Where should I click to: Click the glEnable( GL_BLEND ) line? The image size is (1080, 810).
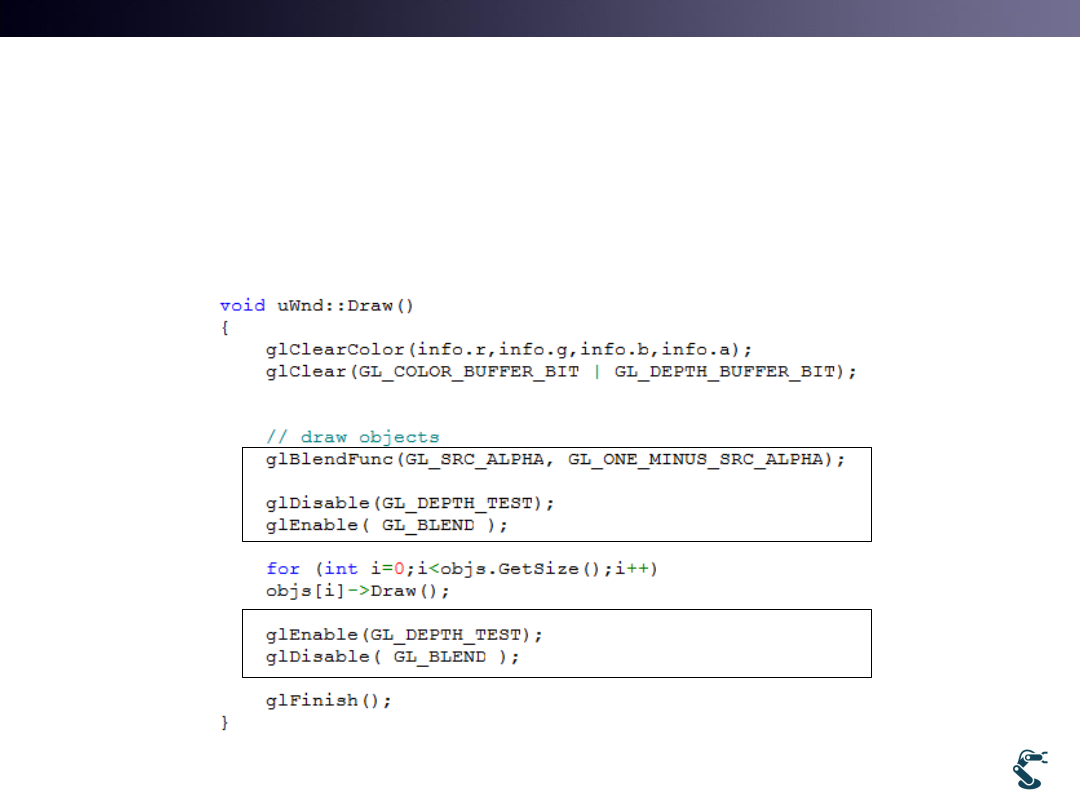387,525
